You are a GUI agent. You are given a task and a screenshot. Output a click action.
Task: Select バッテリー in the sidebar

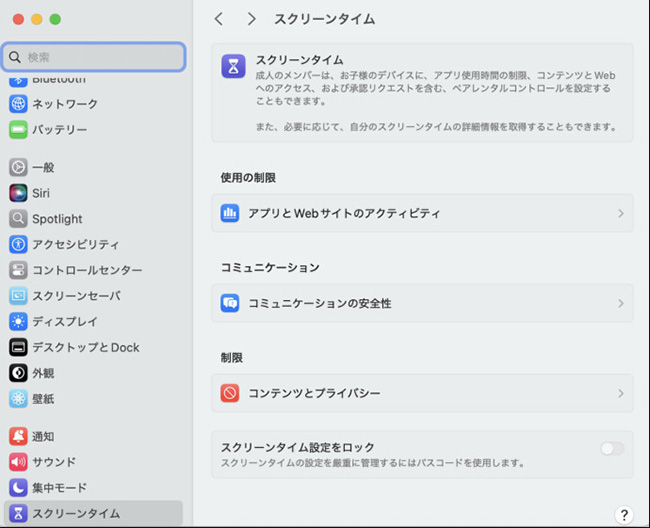(x=93, y=130)
